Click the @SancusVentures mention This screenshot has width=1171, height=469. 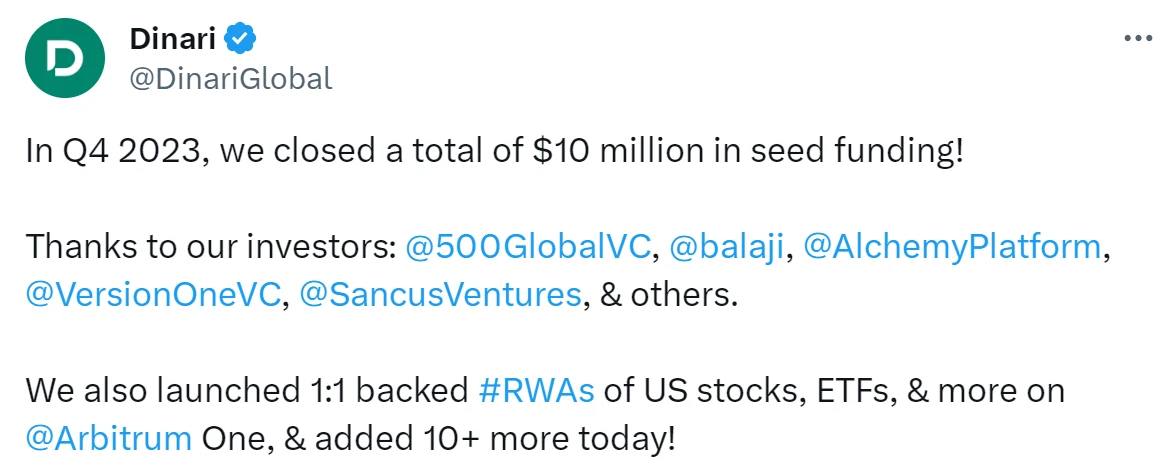[440, 296]
